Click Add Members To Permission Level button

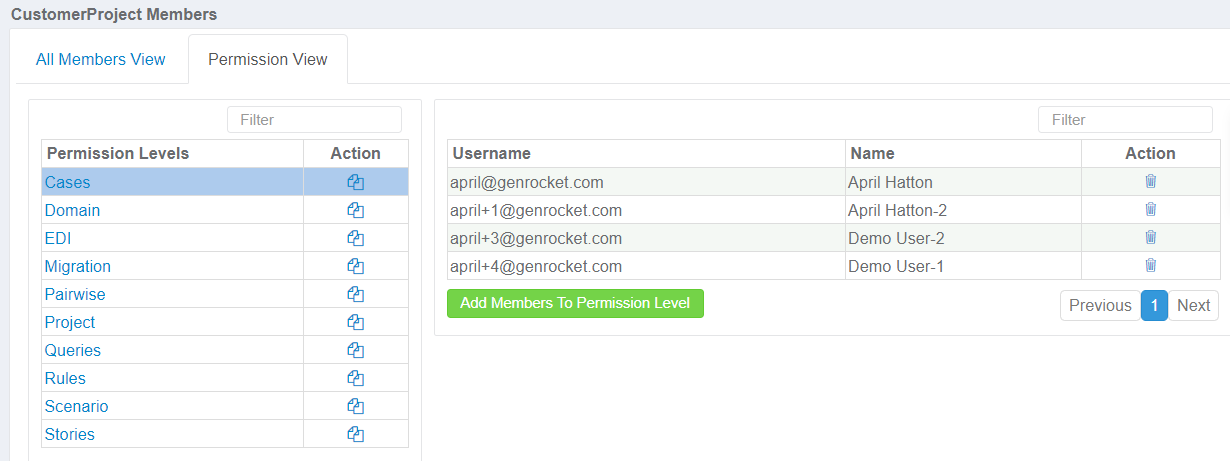click(x=575, y=303)
